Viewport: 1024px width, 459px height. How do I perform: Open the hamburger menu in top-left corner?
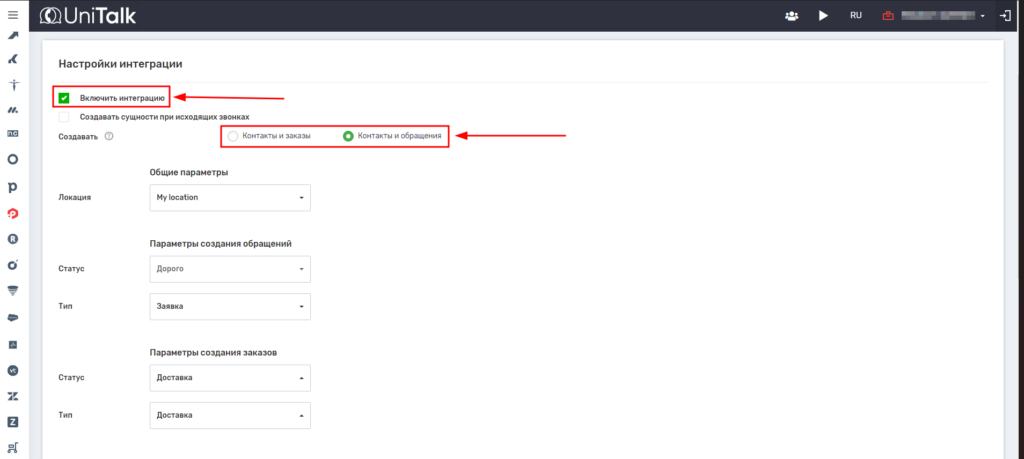pyautogui.click(x=13, y=15)
